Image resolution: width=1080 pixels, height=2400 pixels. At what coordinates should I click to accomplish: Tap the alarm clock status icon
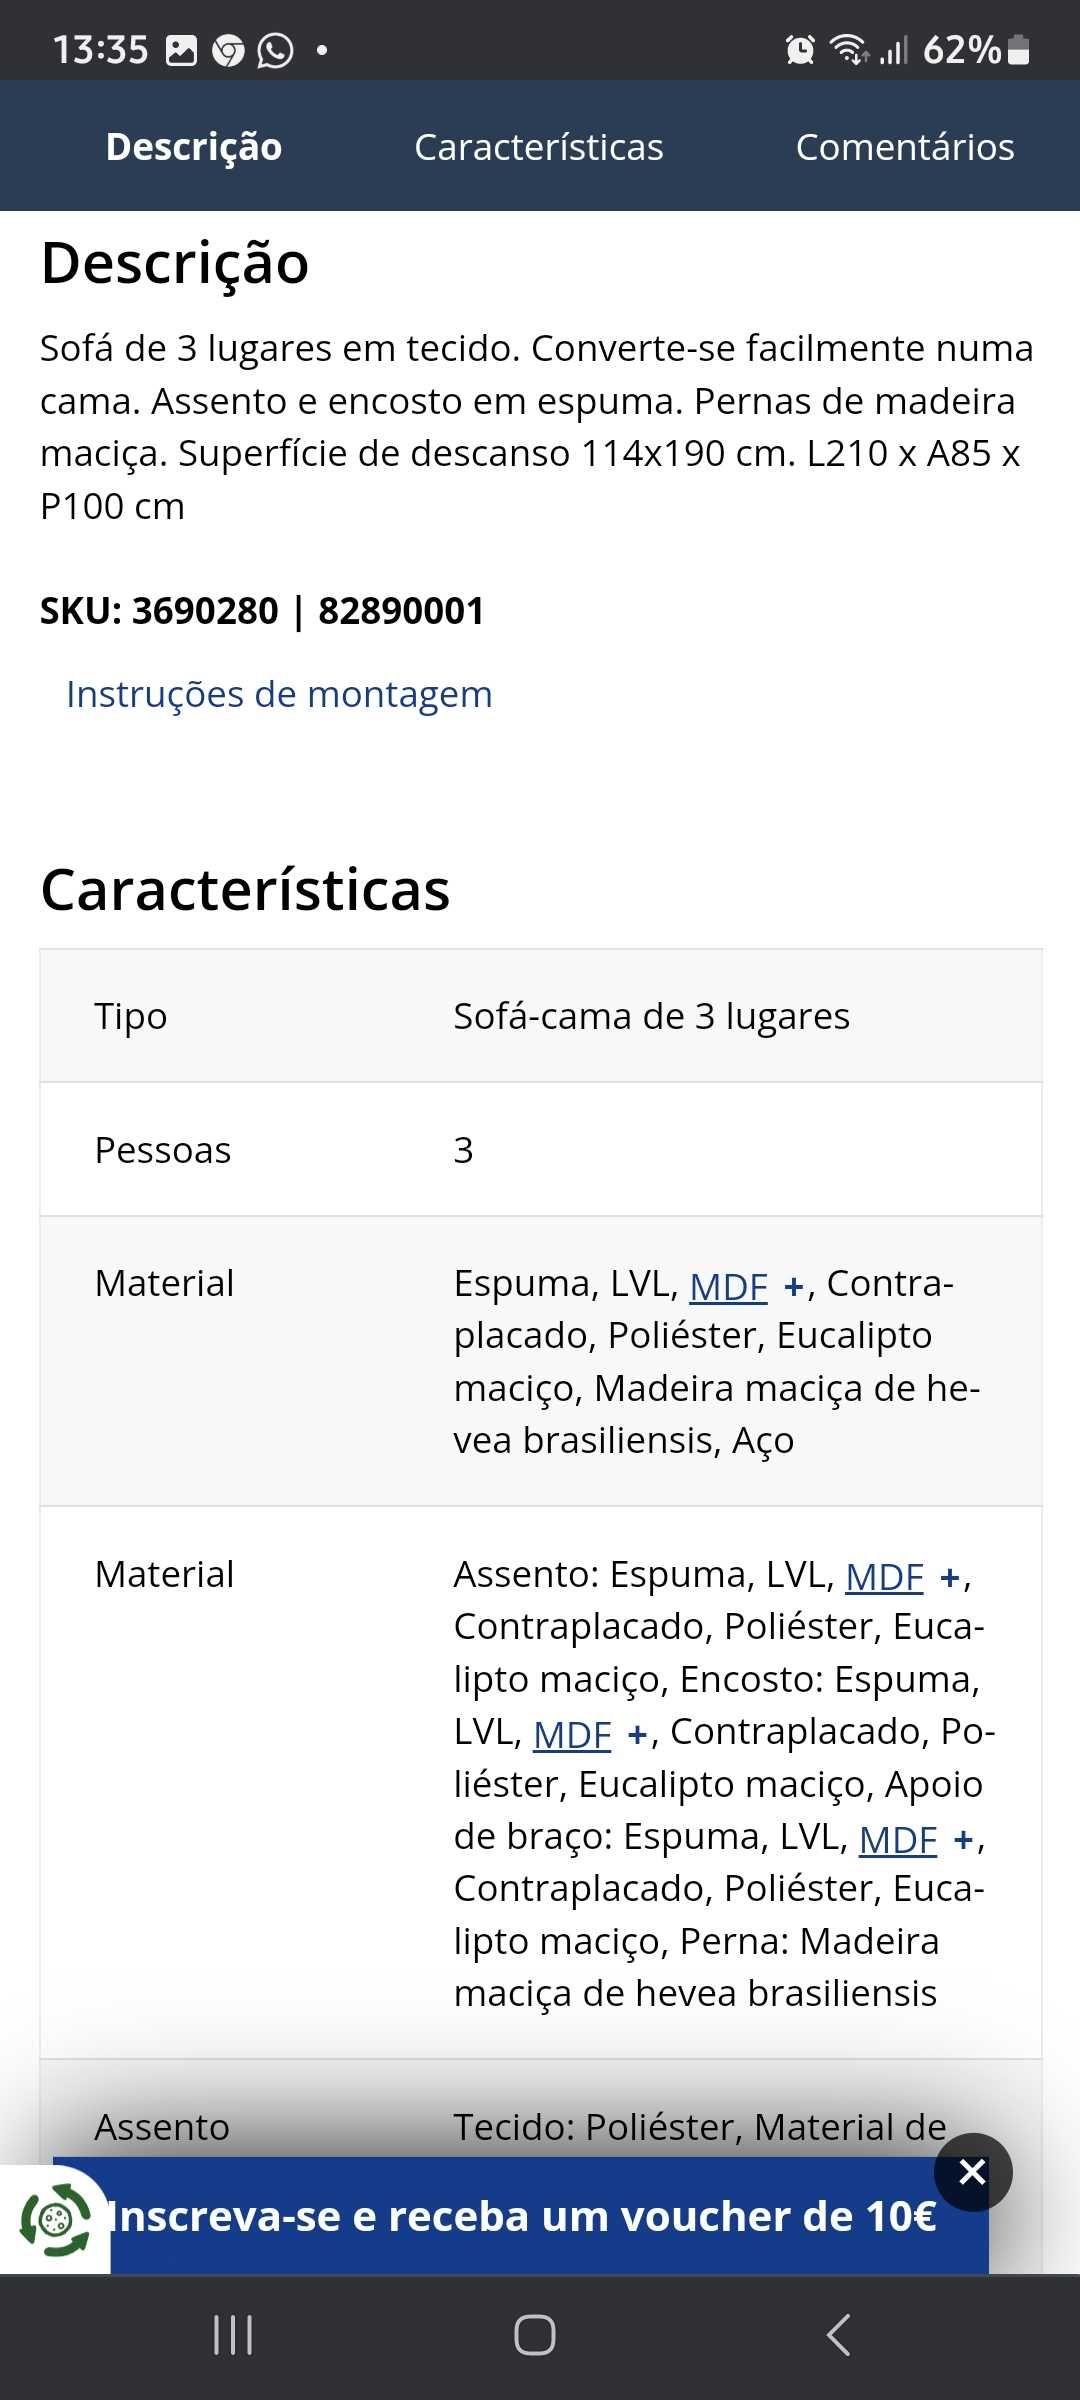point(800,49)
